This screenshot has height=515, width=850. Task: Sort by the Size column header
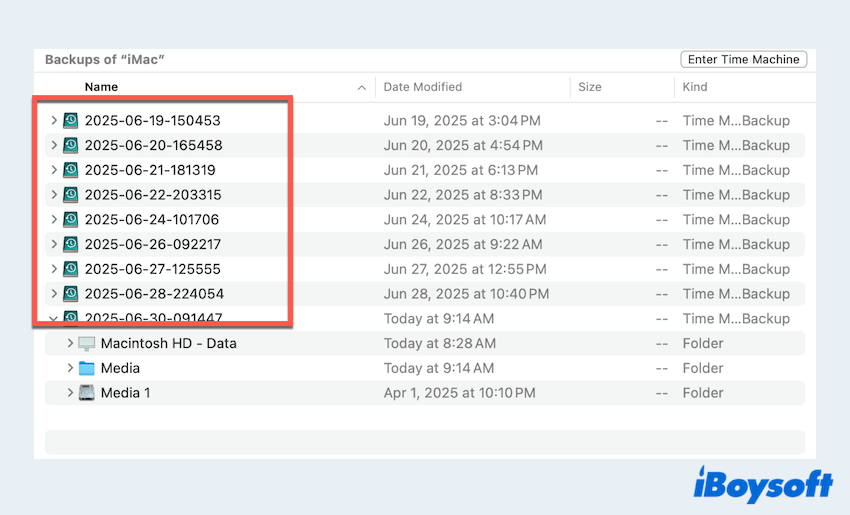[590, 87]
